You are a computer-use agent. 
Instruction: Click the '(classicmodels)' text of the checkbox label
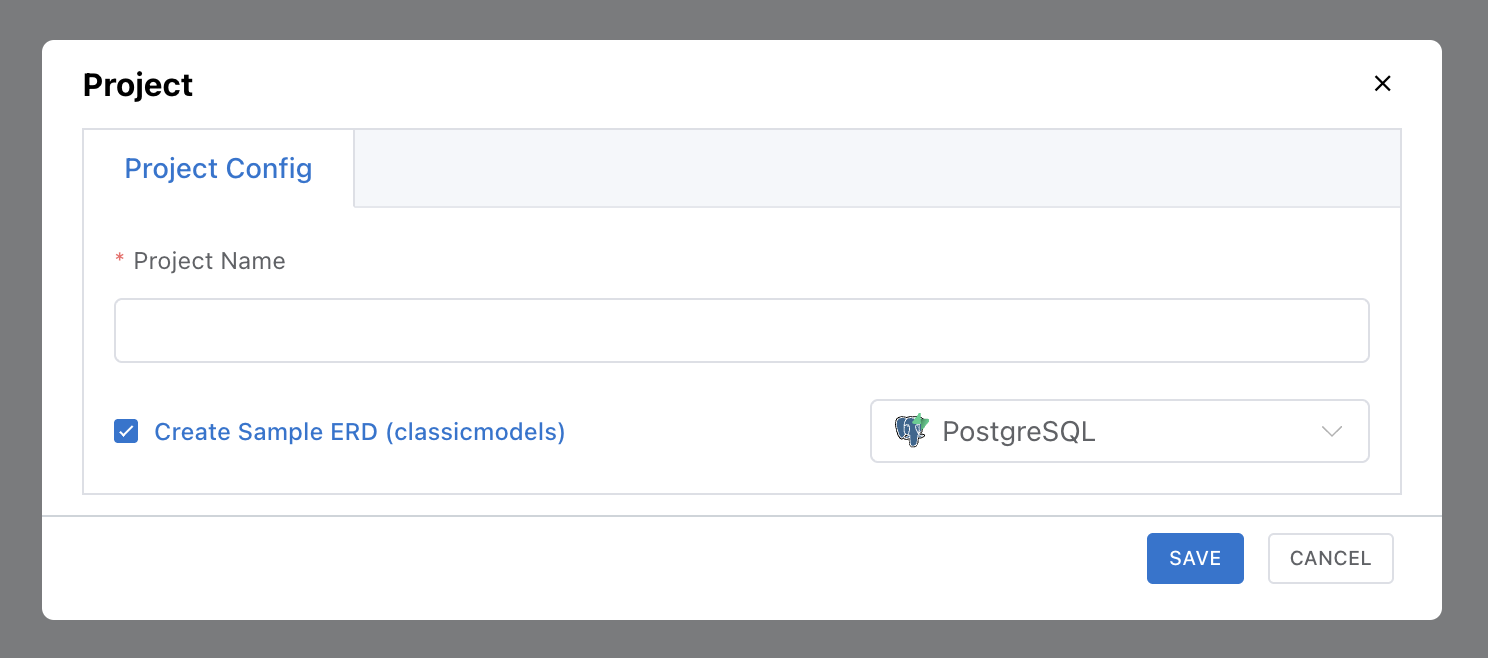click(475, 432)
